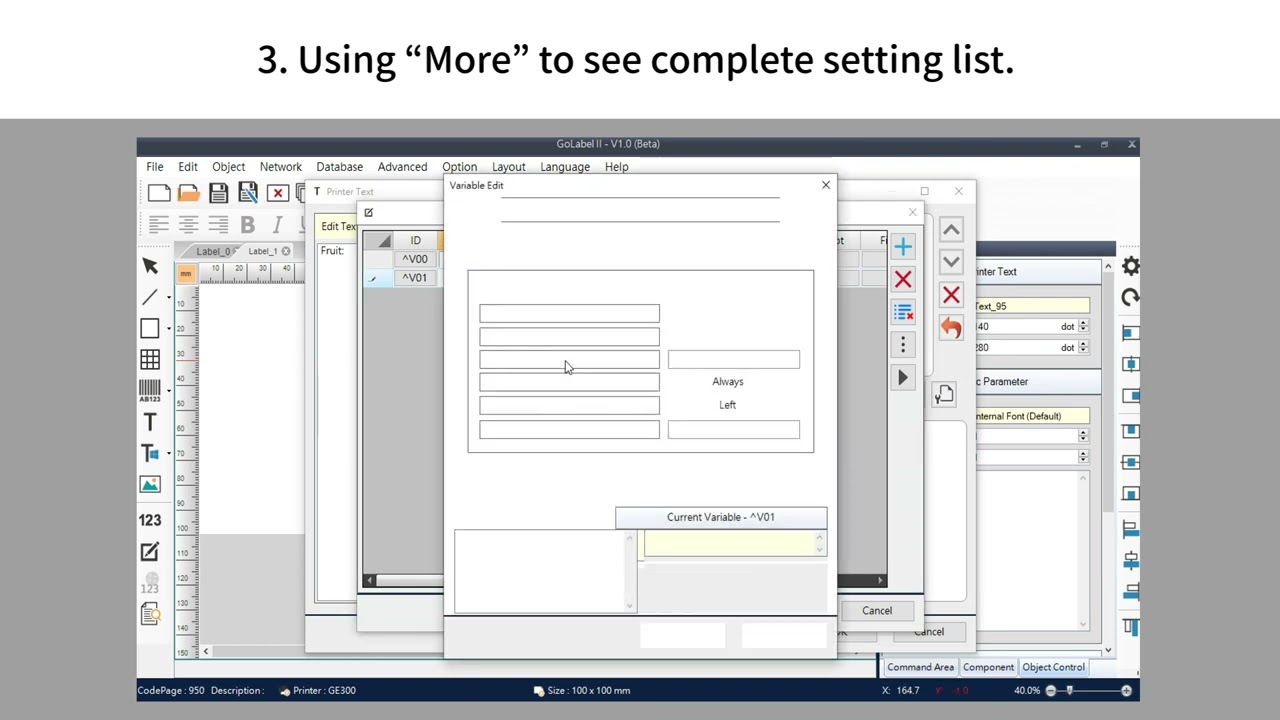Click the play arrow button
Image resolution: width=1280 pixels, height=720 pixels.
(x=903, y=378)
